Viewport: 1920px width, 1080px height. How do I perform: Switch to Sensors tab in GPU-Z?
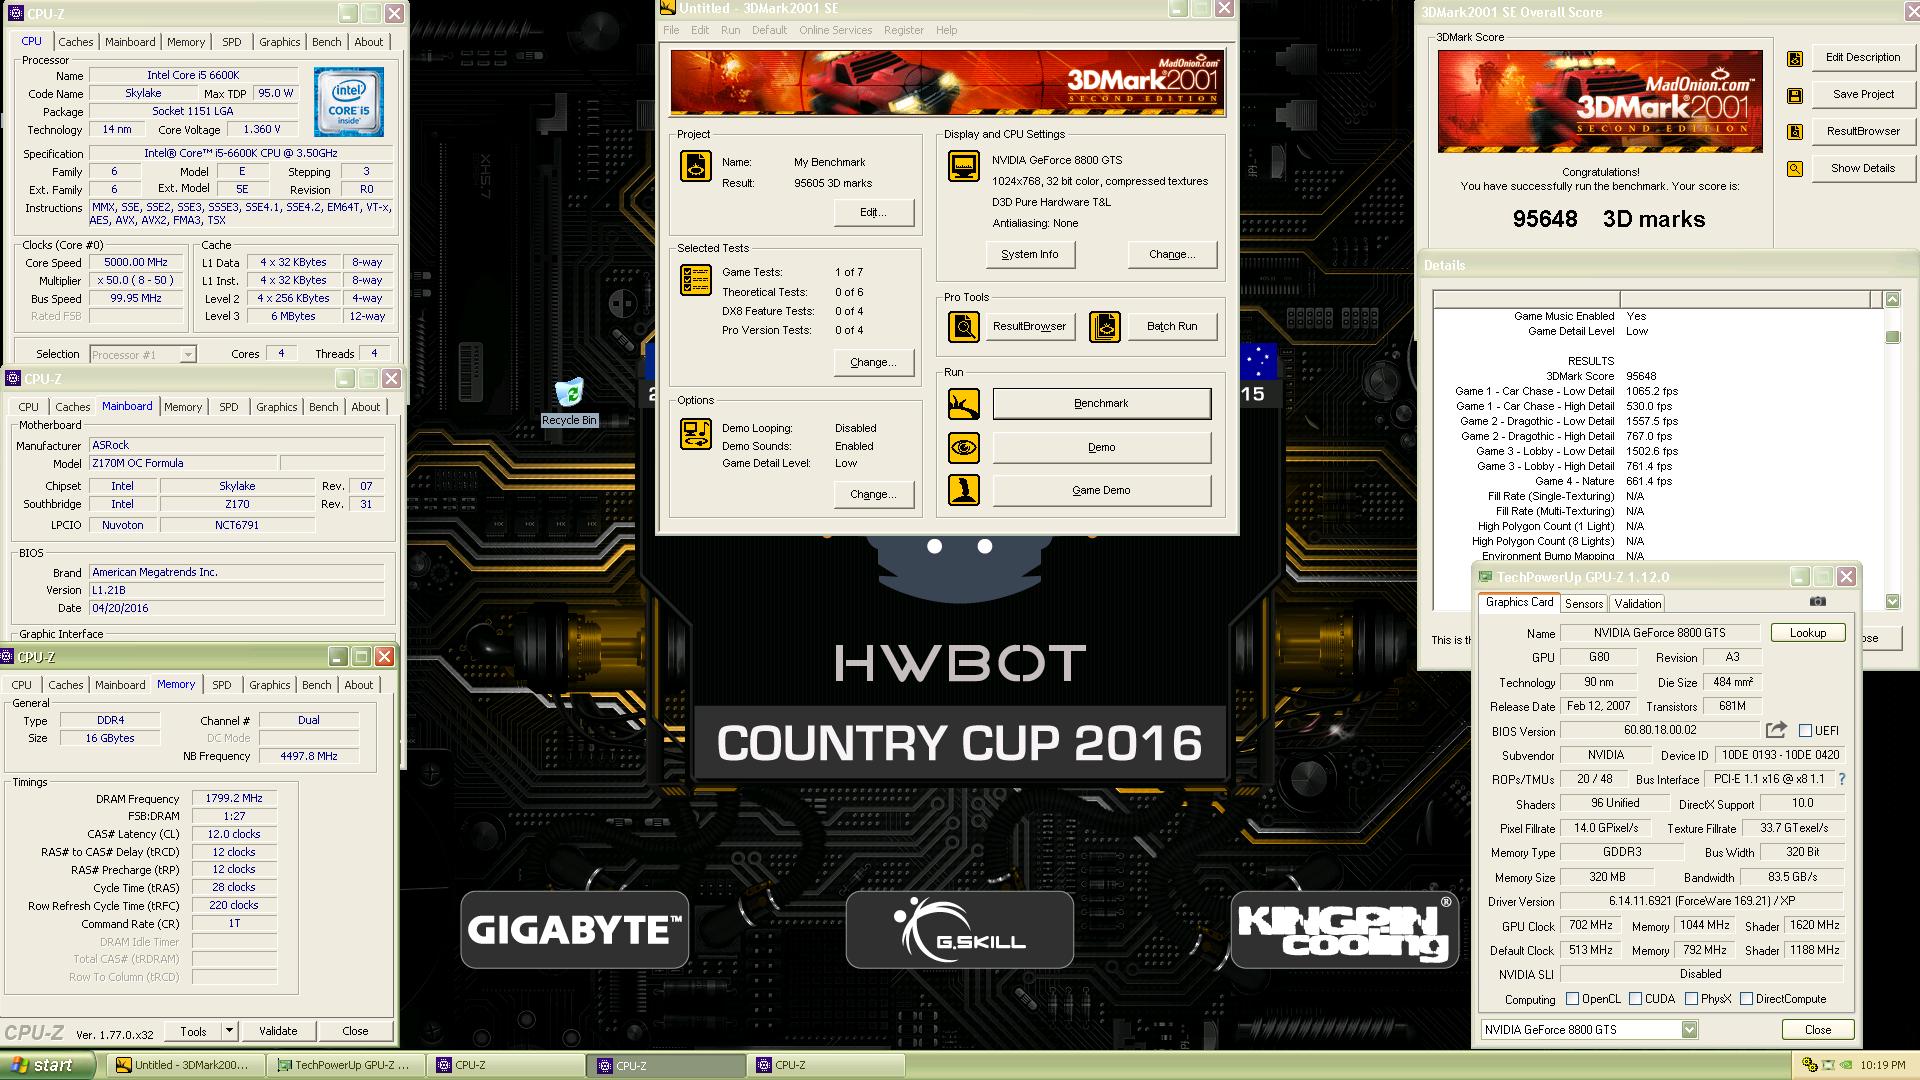1583,604
